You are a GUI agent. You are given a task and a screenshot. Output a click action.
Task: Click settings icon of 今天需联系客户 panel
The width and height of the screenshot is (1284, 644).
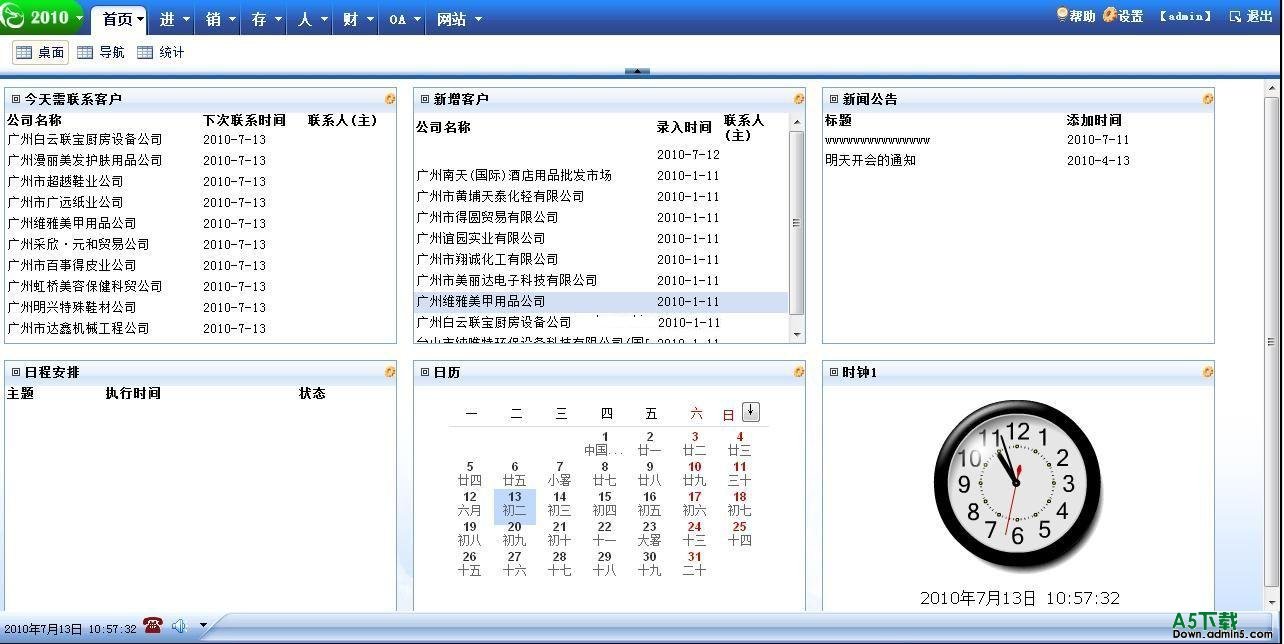(x=390, y=99)
